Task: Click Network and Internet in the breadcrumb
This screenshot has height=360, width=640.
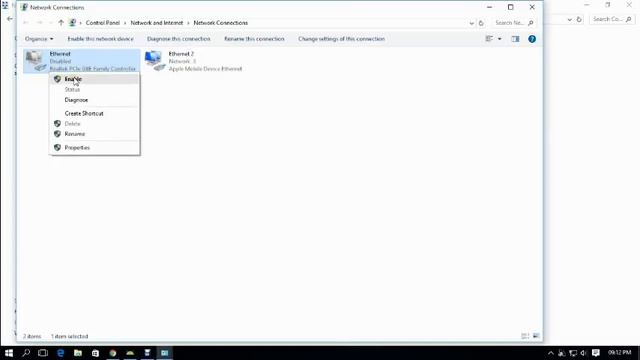Action: coord(157,23)
